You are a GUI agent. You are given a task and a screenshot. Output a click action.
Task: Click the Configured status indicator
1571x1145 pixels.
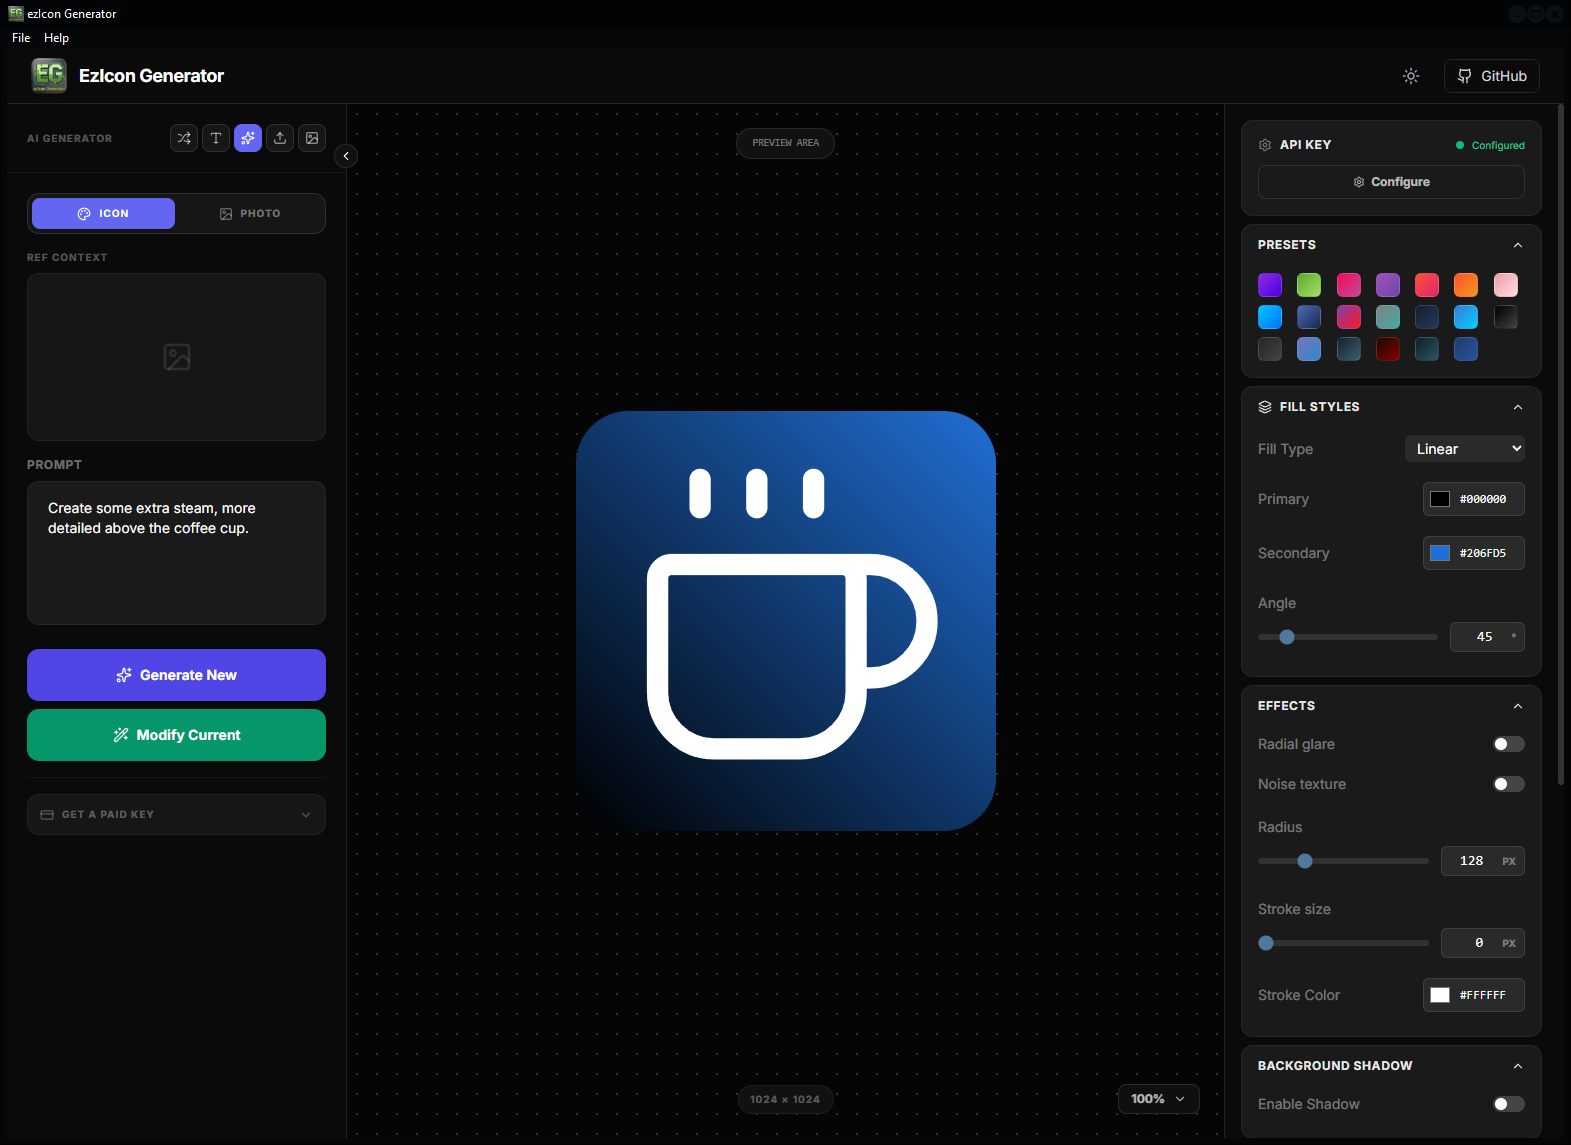[x=1490, y=145]
